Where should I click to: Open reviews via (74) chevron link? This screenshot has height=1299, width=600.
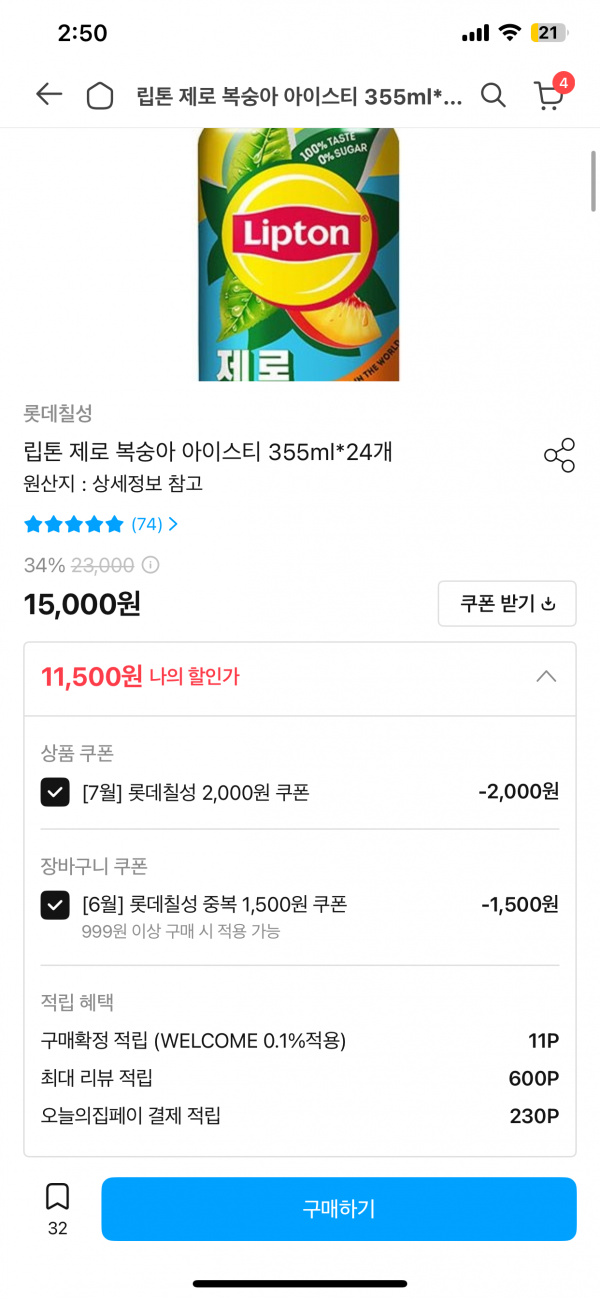[x=155, y=524]
